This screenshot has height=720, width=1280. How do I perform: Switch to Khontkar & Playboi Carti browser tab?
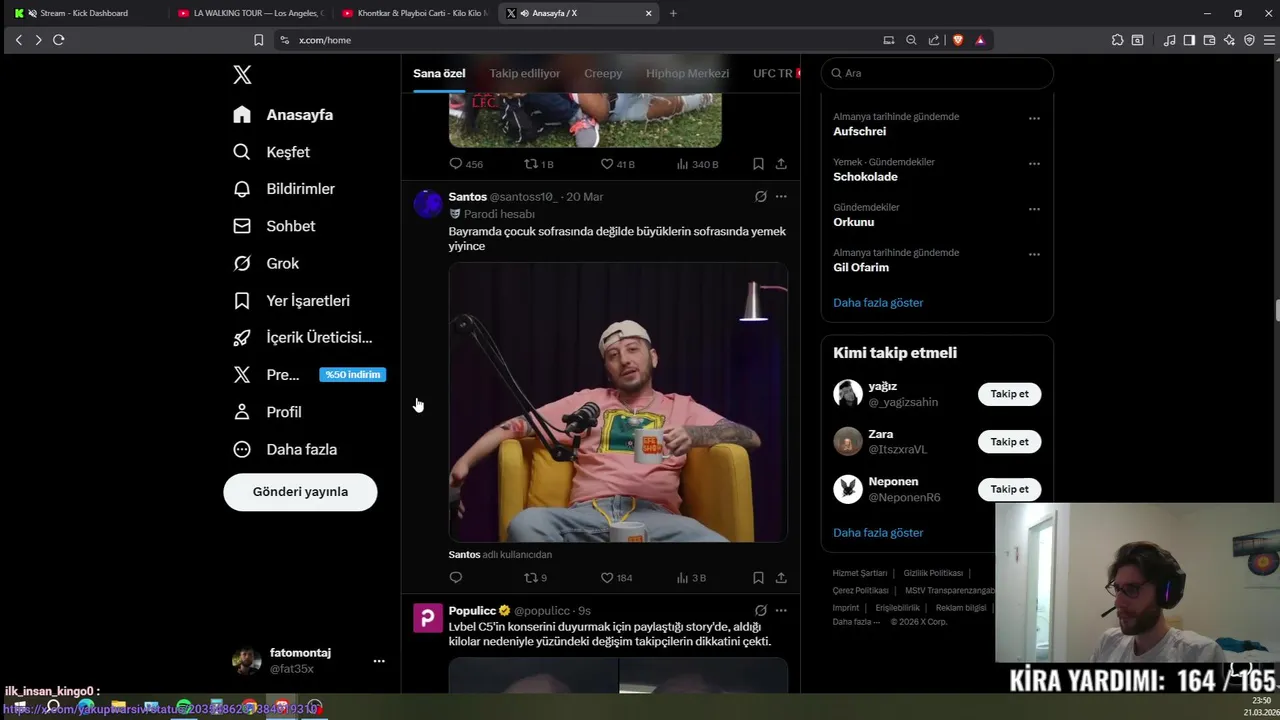pyautogui.click(x=414, y=13)
